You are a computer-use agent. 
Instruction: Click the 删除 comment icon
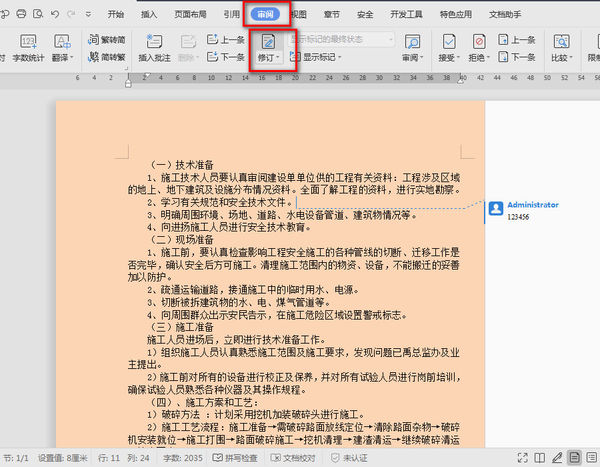click(x=188, y=41)
